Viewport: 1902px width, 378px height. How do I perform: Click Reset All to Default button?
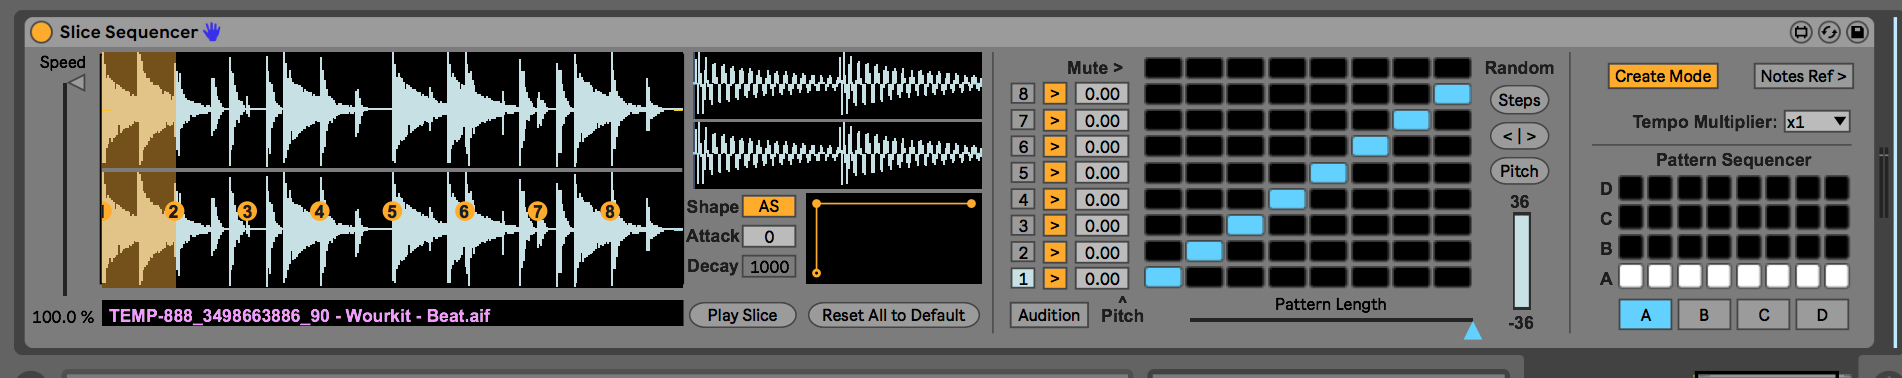[893, 315]
